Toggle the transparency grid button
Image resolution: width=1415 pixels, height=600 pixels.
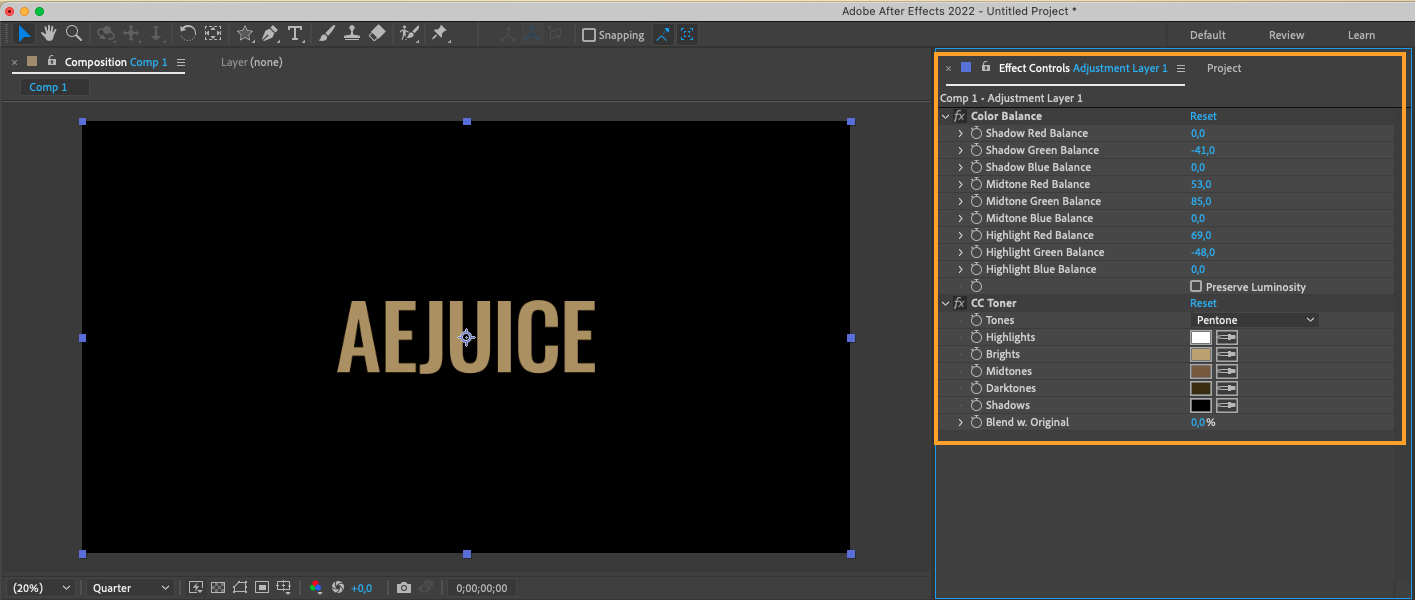point(218,588)
